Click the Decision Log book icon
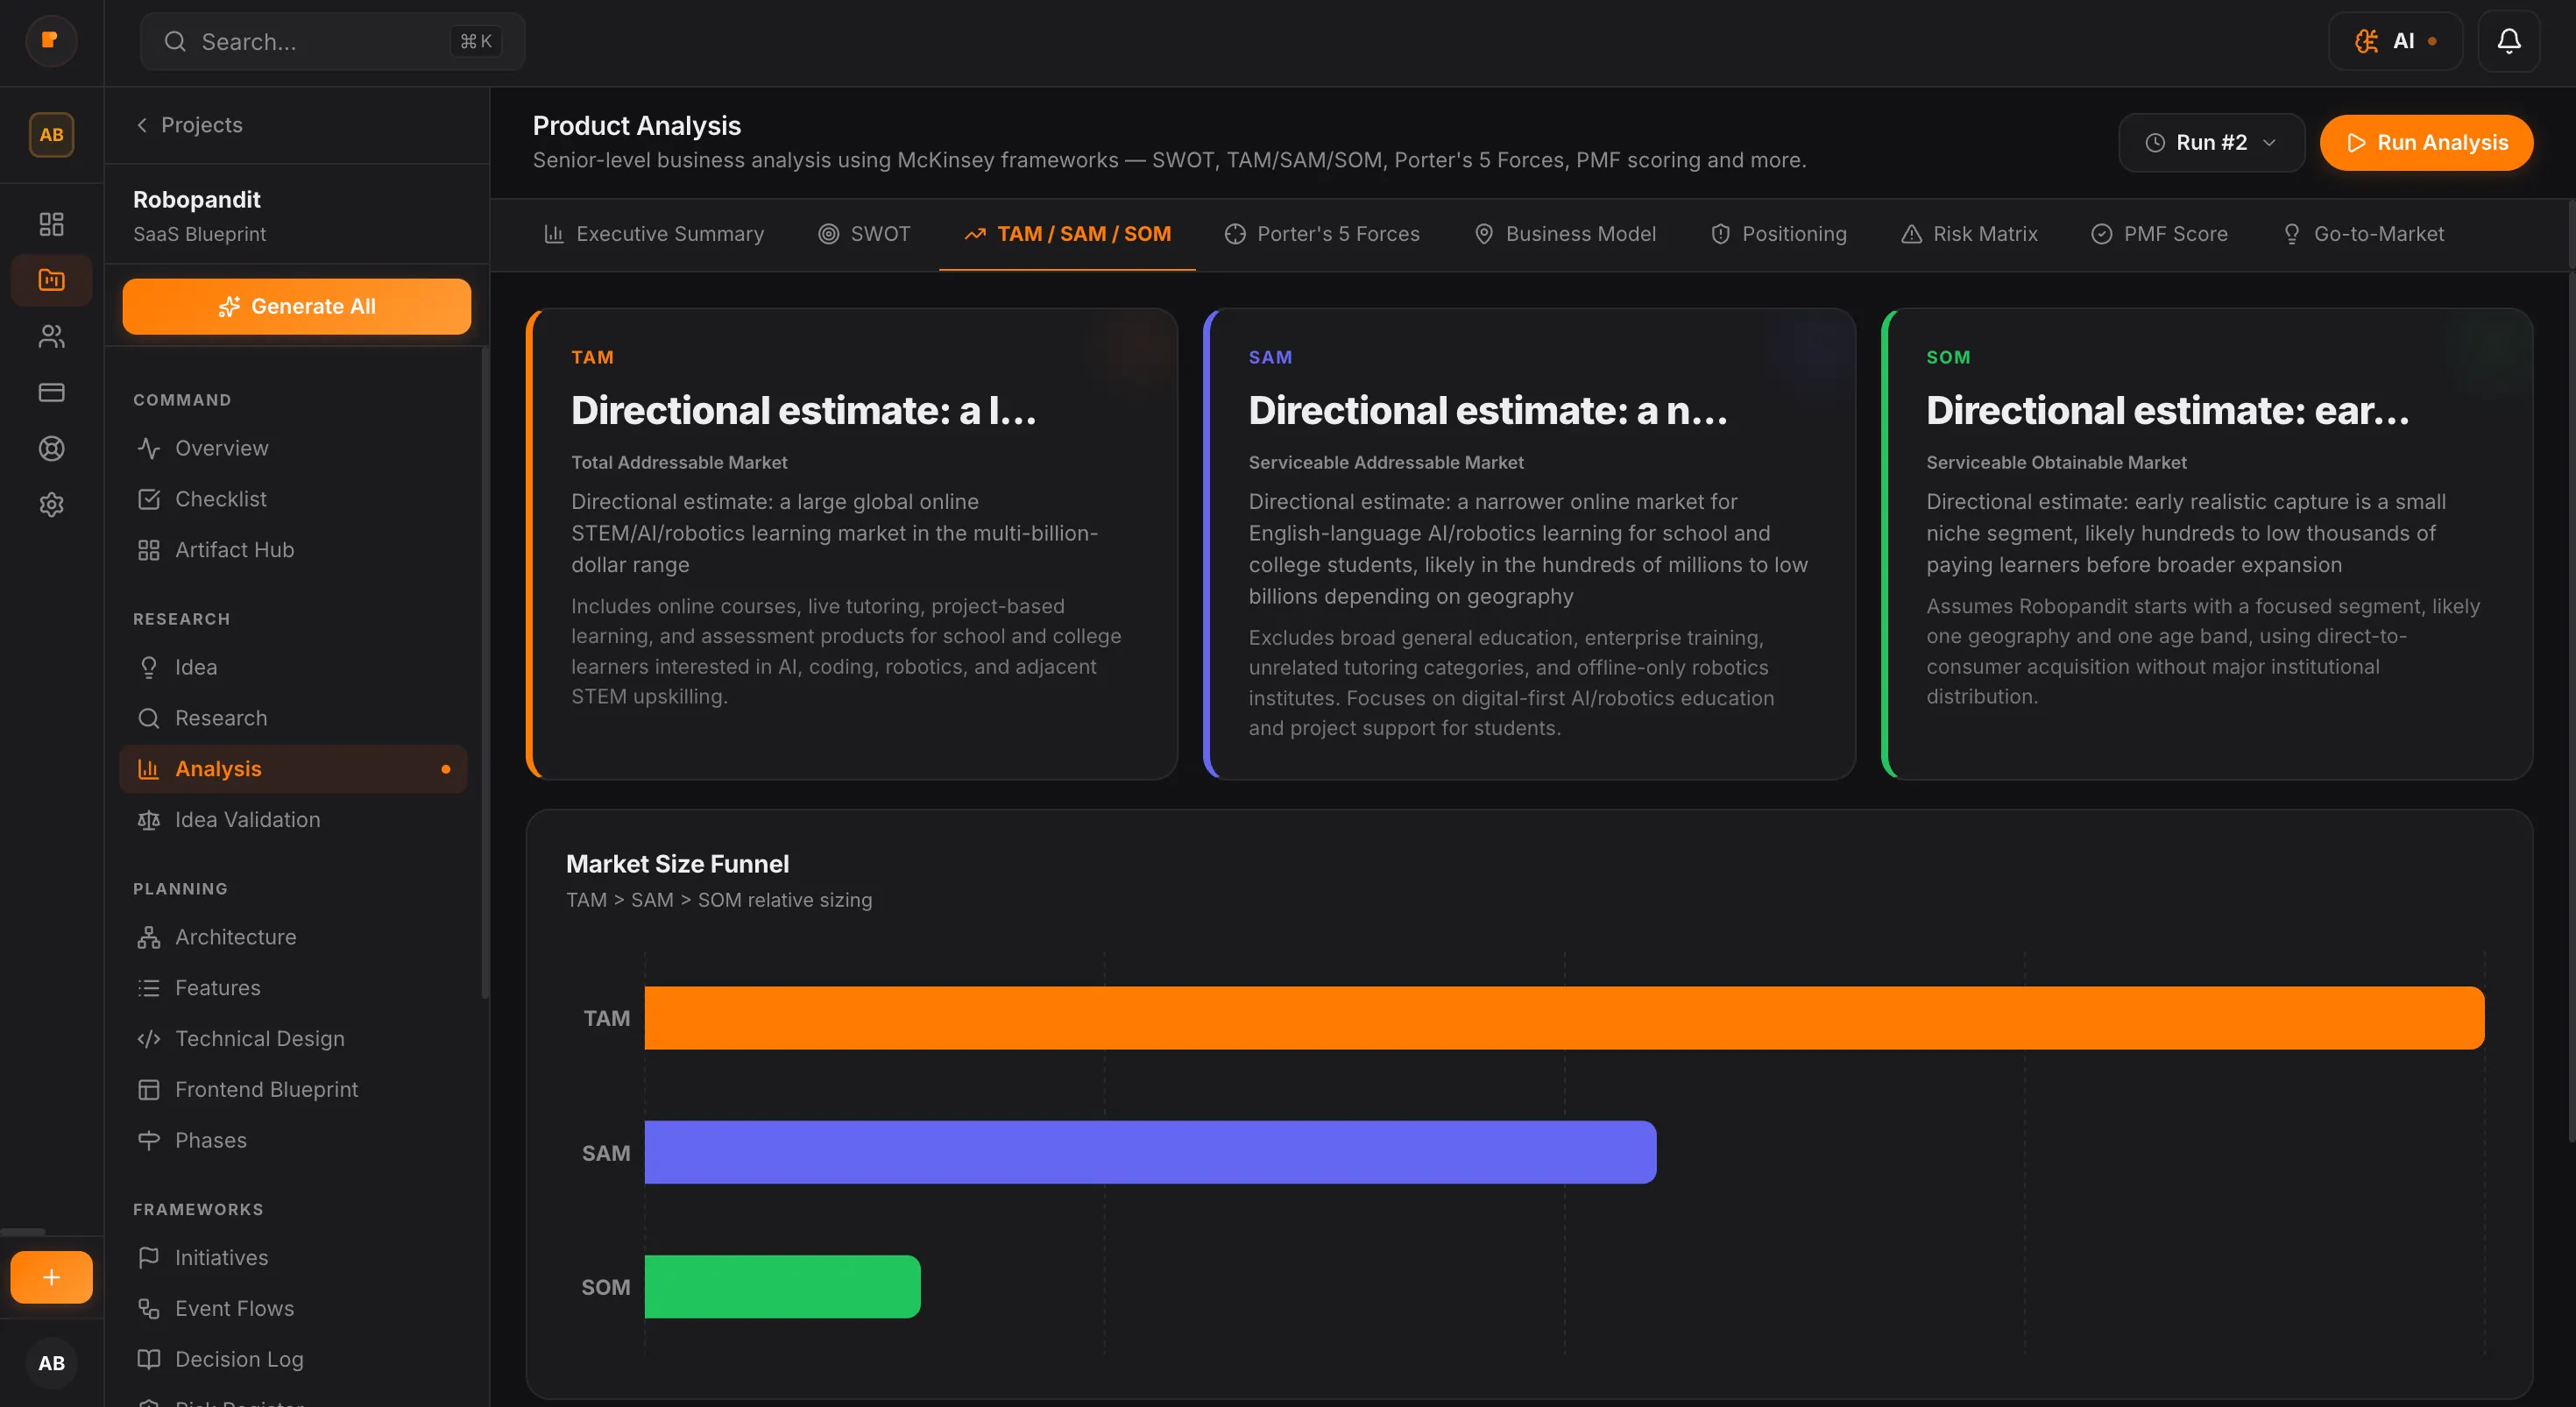The width and height of the screenshot is (2576, 1407). point(149,1359)
